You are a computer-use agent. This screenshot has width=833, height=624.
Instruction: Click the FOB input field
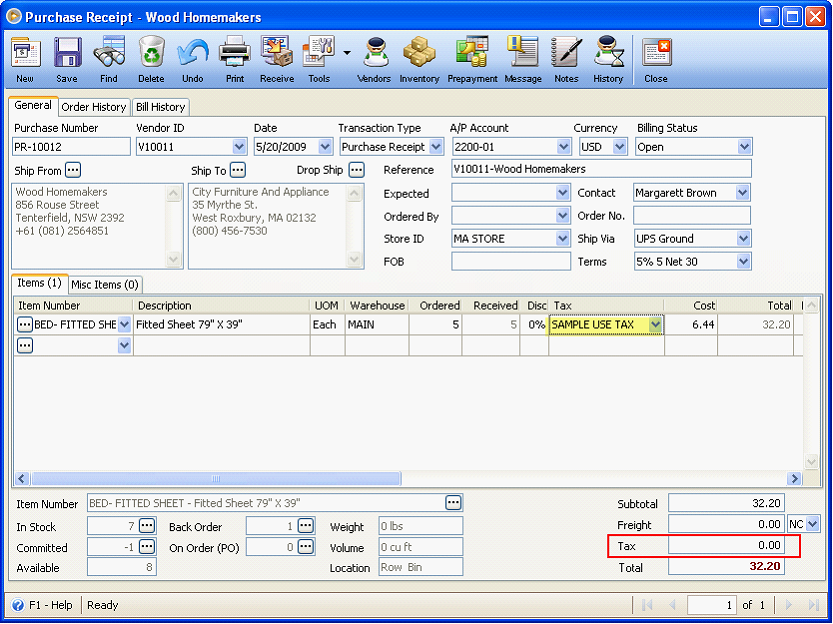[511, 261]
